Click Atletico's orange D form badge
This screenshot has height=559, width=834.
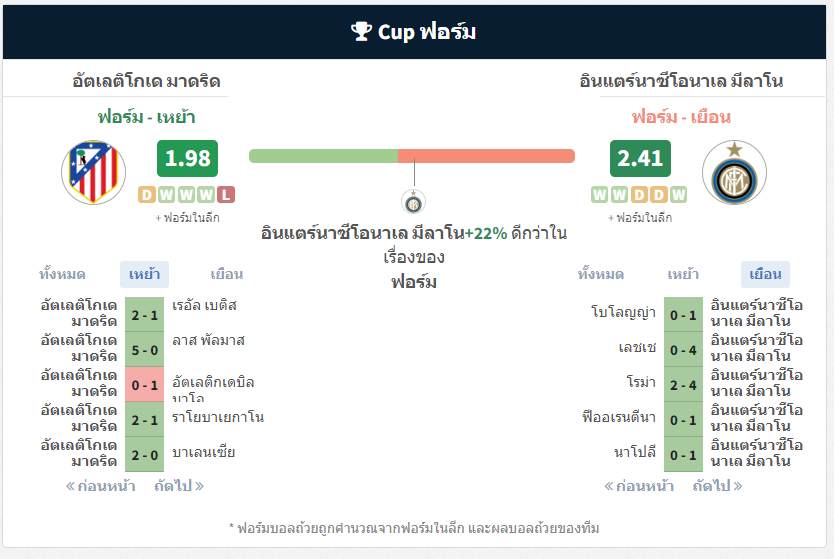(x=146, y=194)
